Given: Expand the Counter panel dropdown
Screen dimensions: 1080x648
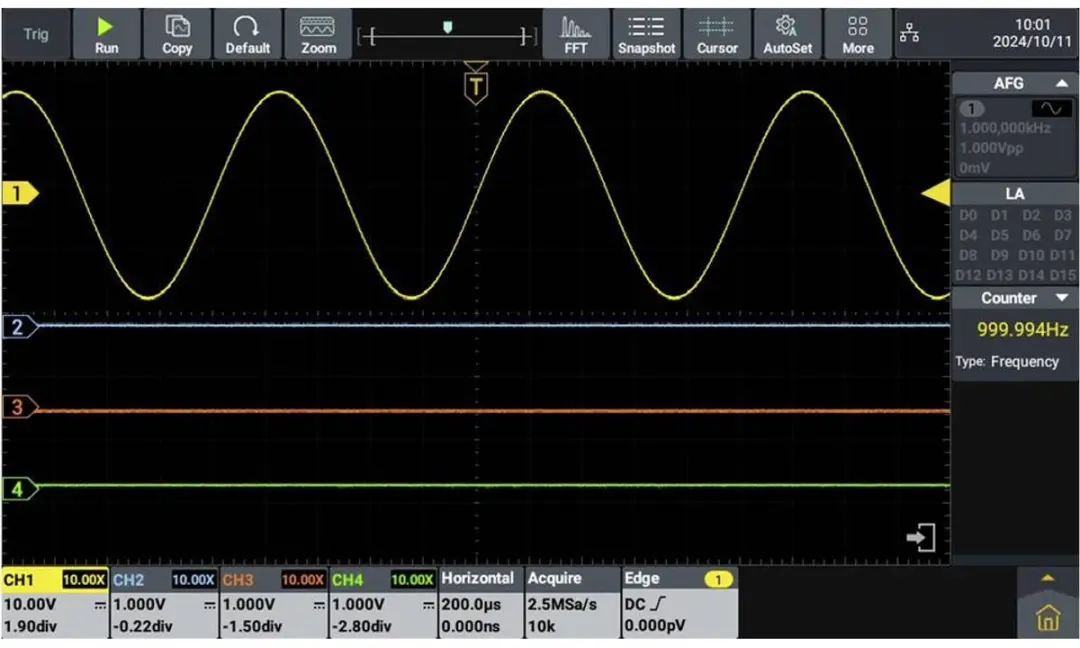Looking at the screenshot, I should 1061,298.
